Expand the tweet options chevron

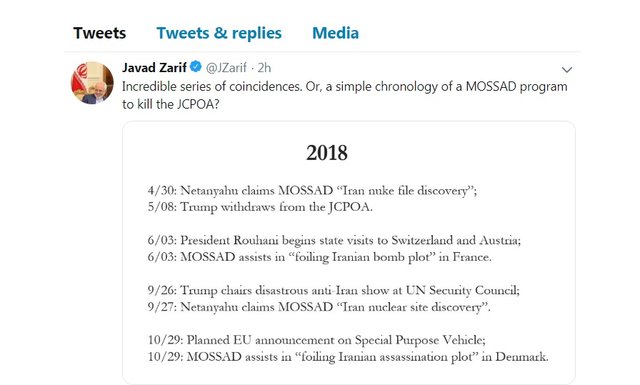pyautogui.click(x=567, y=70)
